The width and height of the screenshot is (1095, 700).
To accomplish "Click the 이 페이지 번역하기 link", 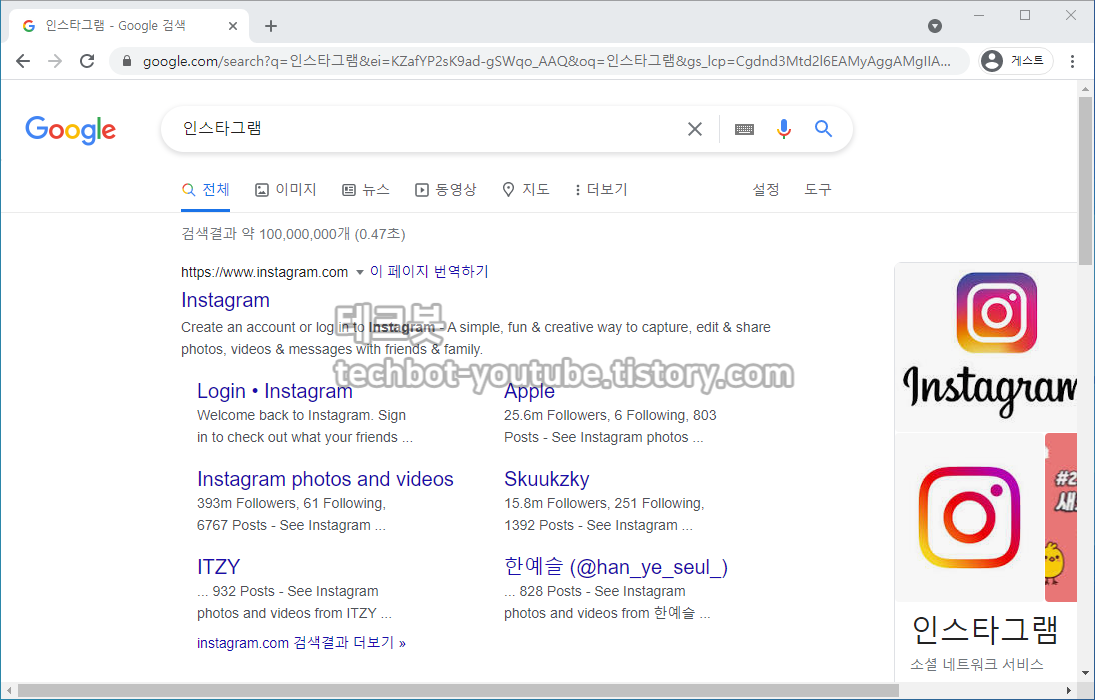I will [x=429, y=272].
